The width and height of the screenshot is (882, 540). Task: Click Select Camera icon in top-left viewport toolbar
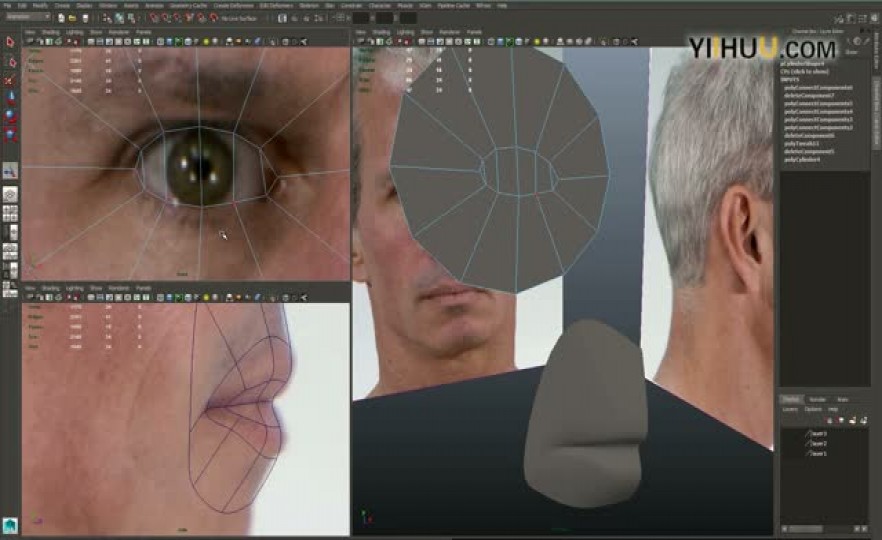coord(29,42)
